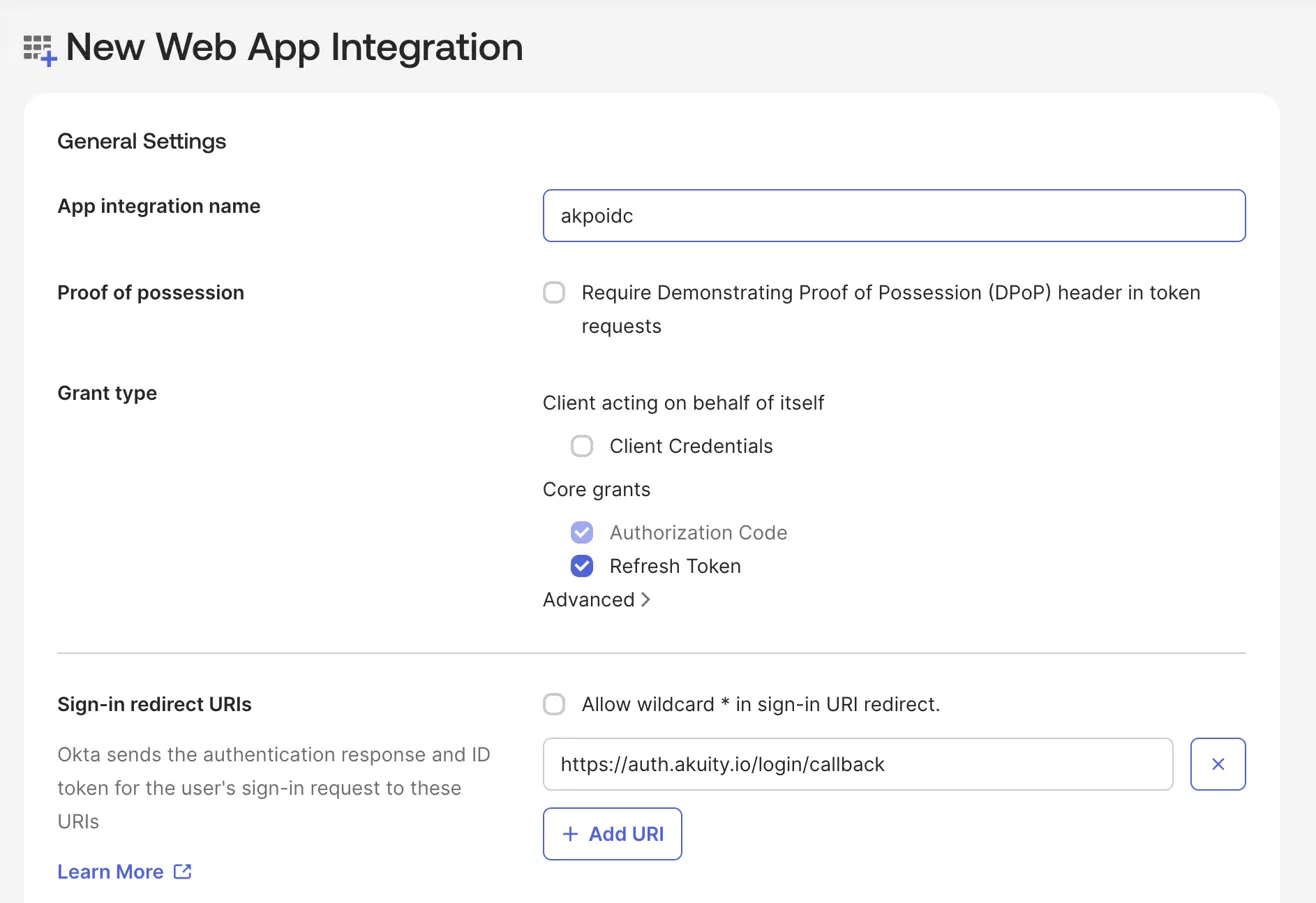Click the New Web App Integration heading
This screenshot has height=903, width=1316.
tap(295, 48)
